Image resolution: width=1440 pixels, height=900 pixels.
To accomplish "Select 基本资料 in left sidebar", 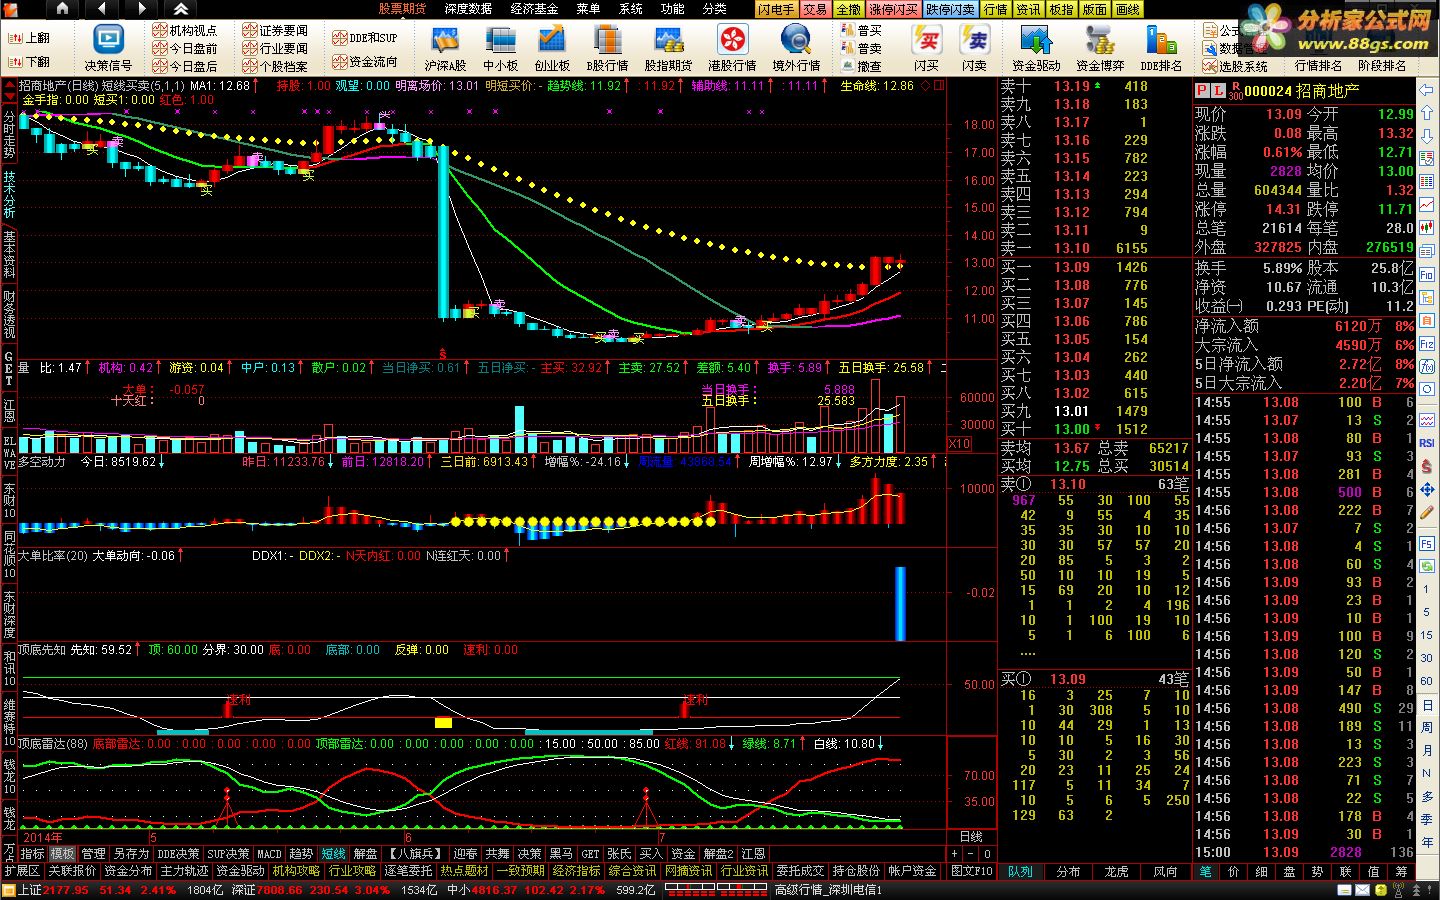I will [x=9, y=255].
